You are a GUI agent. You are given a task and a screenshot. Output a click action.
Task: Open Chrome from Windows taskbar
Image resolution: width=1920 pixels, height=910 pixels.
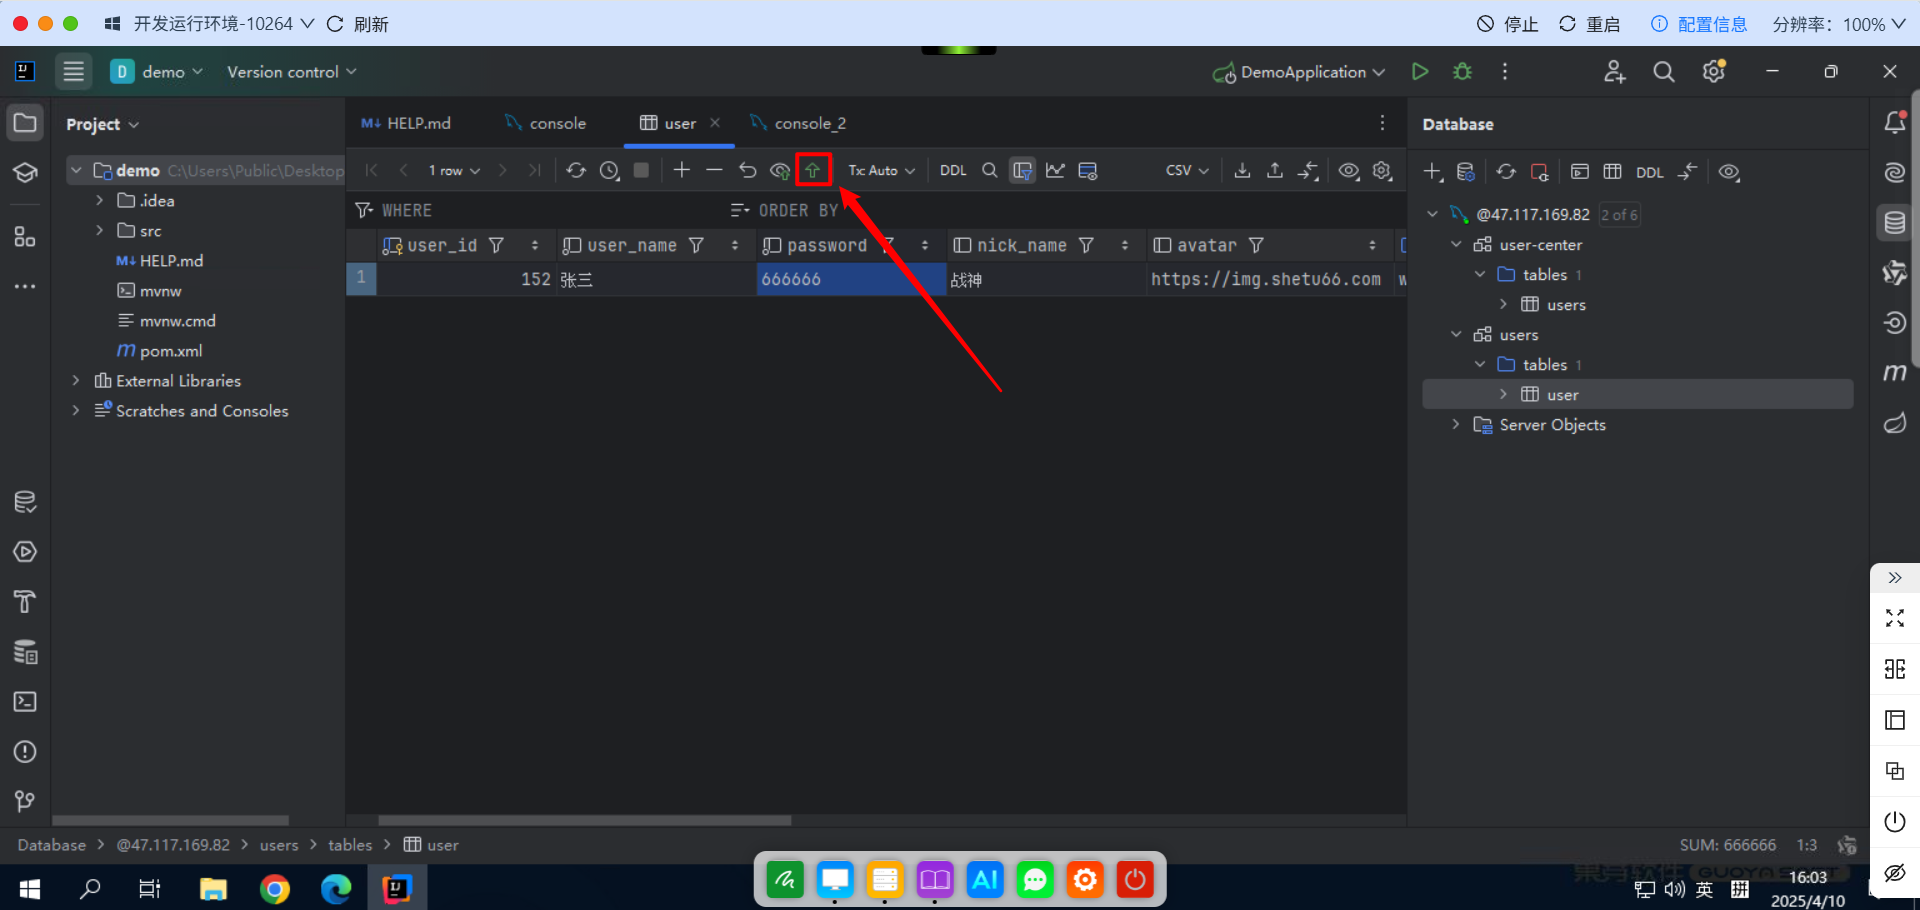pos(275,888)
